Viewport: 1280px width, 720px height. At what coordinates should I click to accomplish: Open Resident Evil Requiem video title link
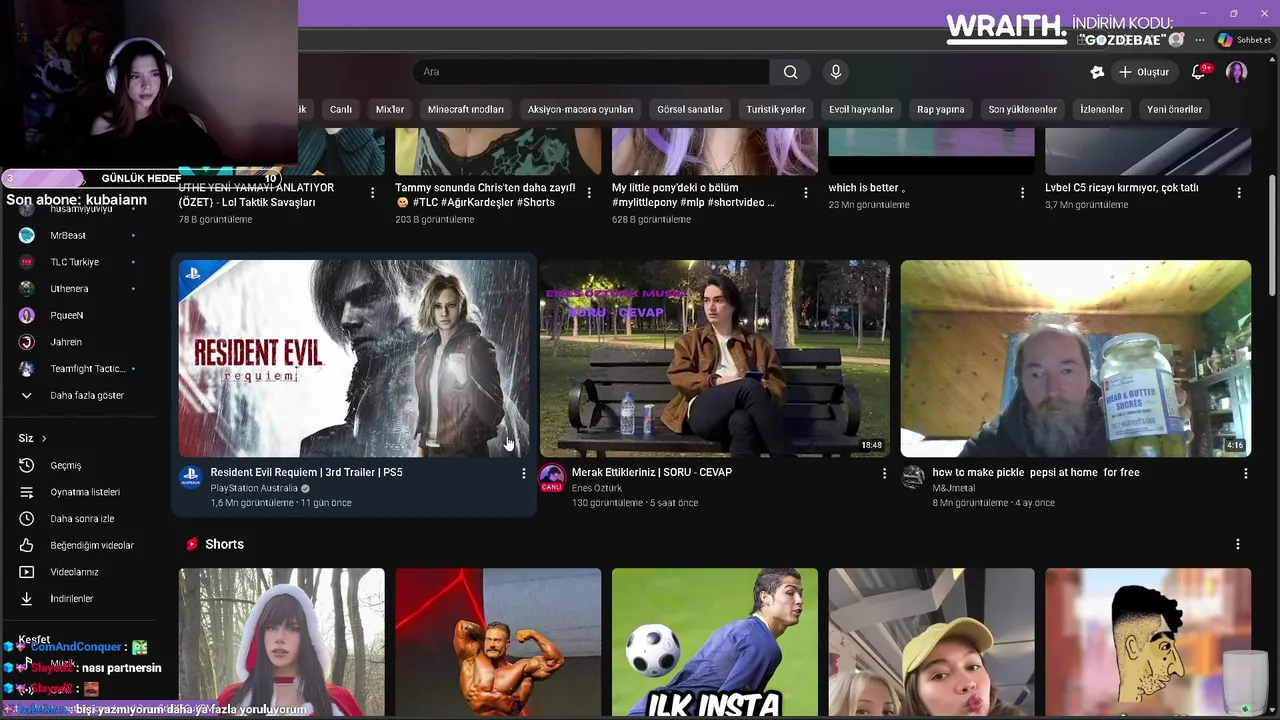[x=306, y=472]
